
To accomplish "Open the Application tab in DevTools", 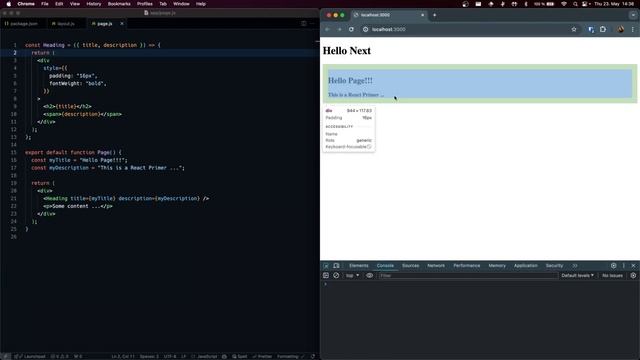I will (x=526, y=266).
